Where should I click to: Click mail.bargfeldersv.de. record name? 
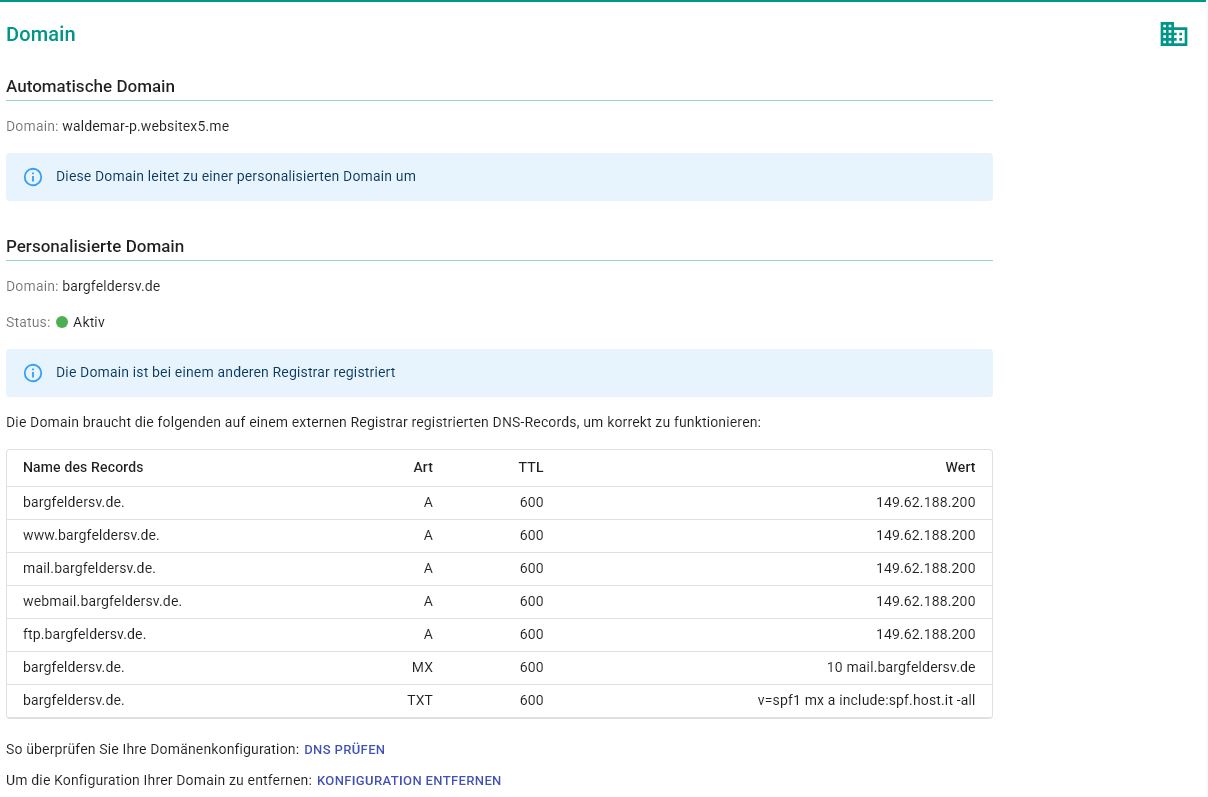[89, 568]
